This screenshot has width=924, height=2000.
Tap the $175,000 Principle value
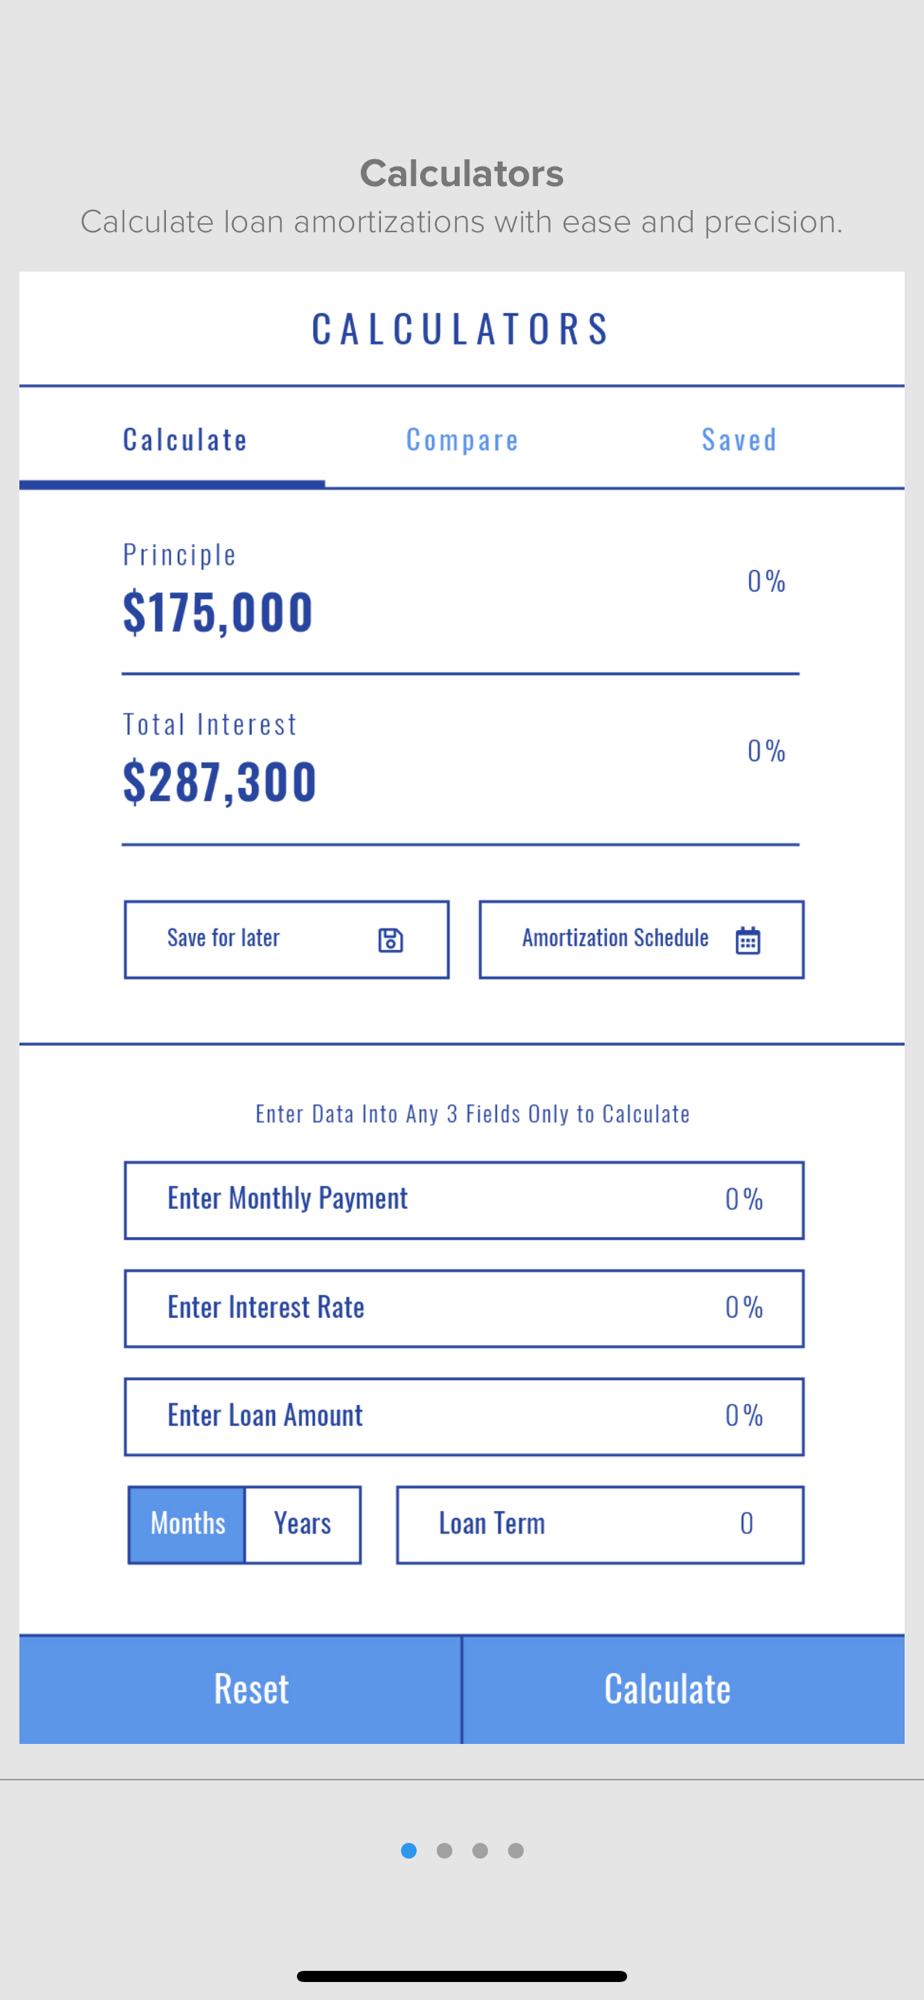click(x=218, y=612)
